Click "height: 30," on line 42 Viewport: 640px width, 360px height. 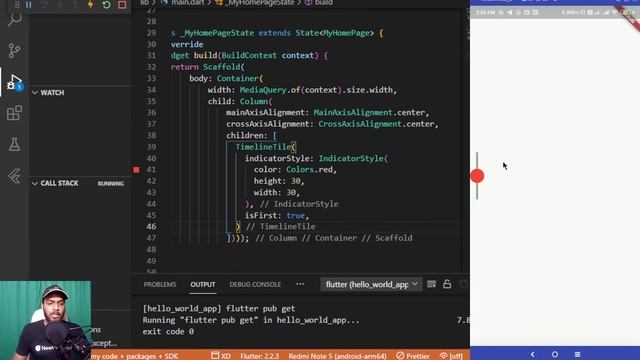tap(279, 181)
